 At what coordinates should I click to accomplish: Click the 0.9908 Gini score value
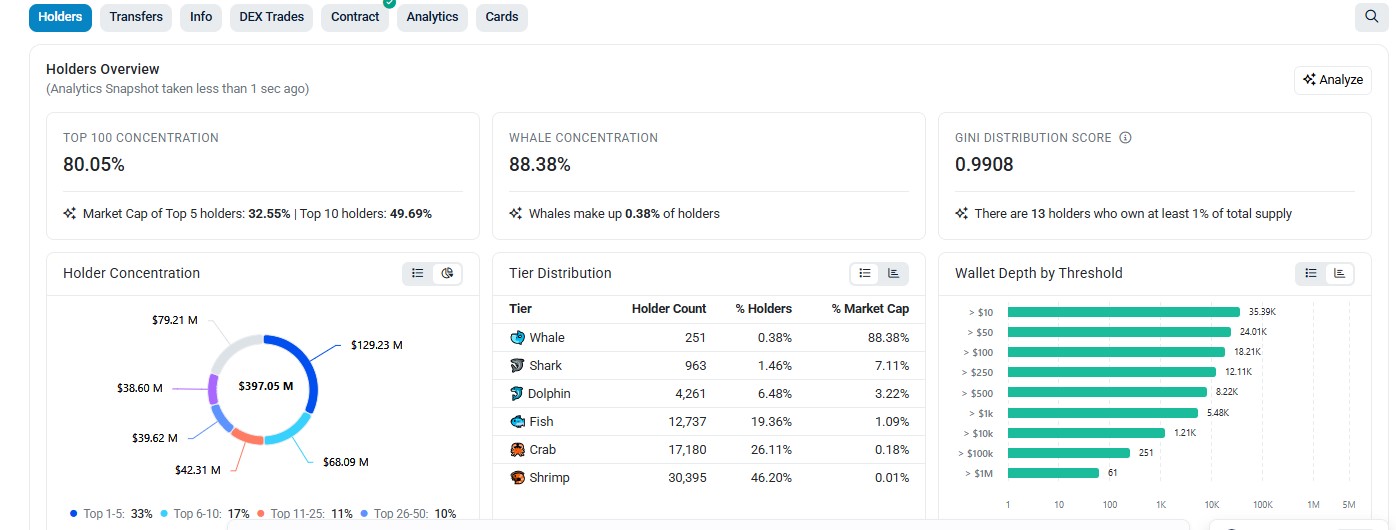coord(984,165)
